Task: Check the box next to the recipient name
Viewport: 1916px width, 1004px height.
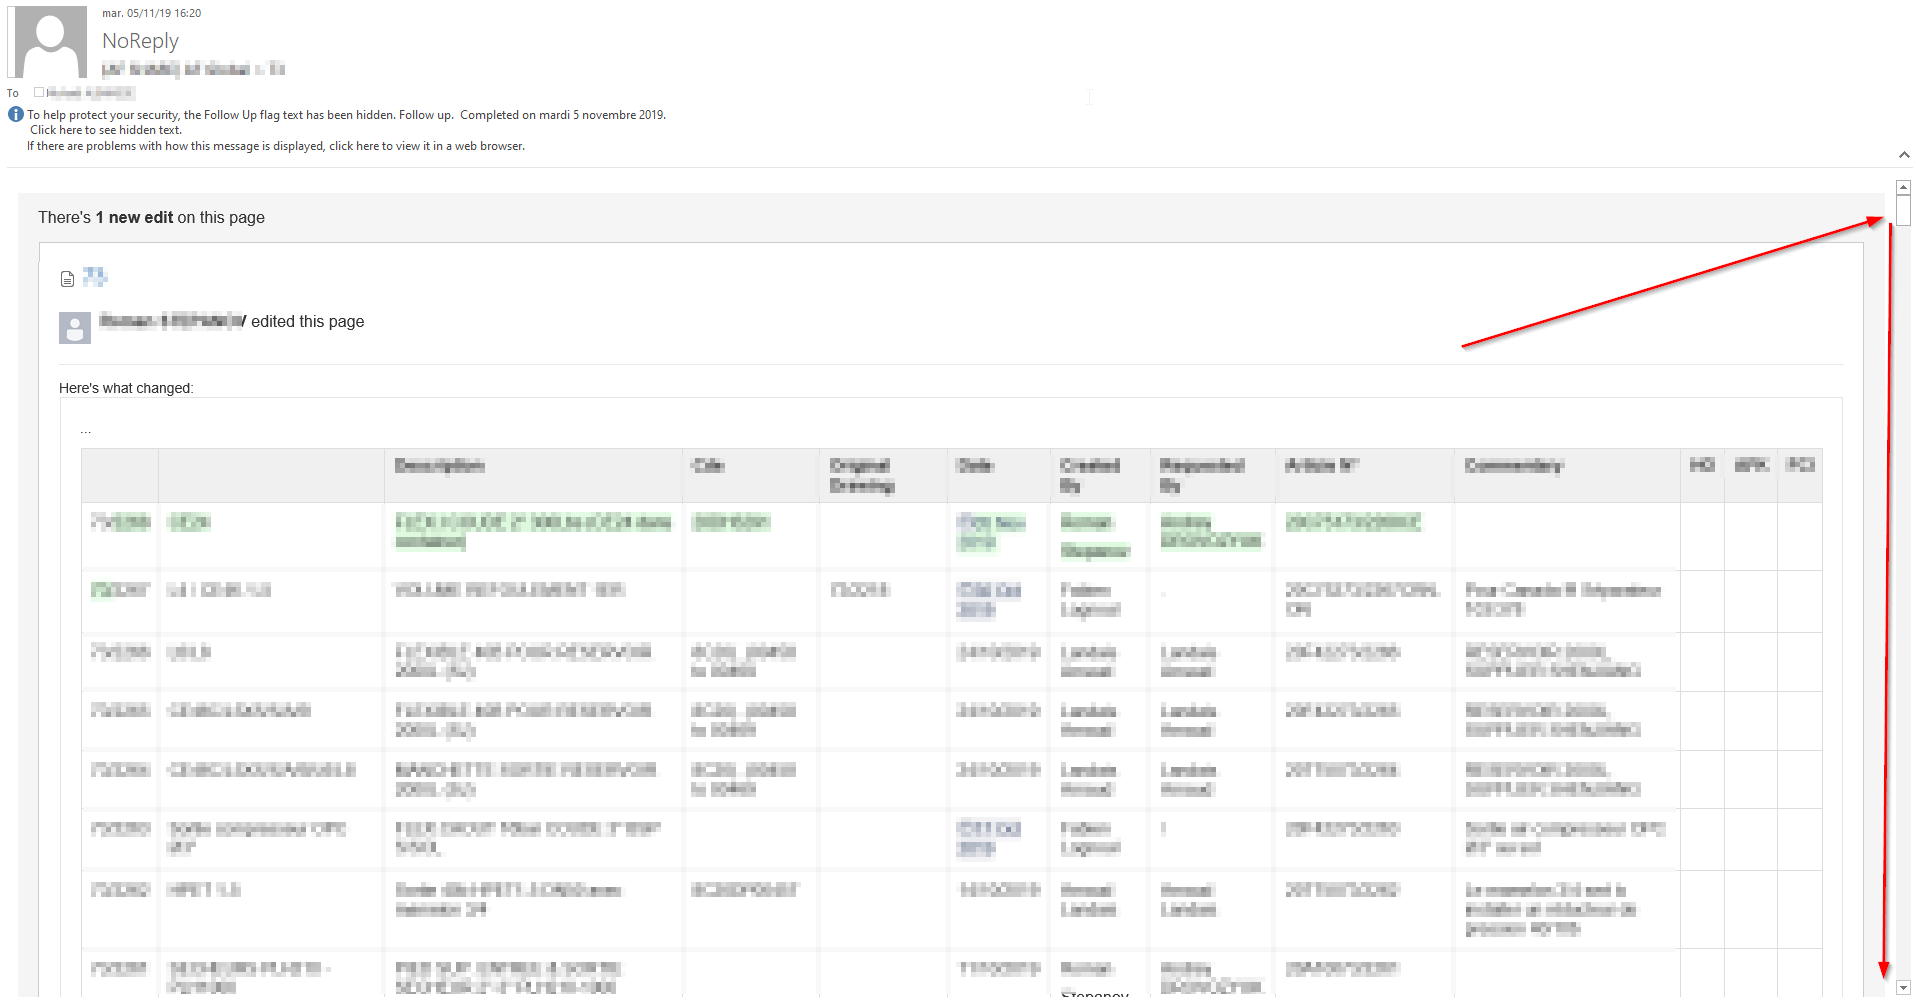Action: click(37, 91)
